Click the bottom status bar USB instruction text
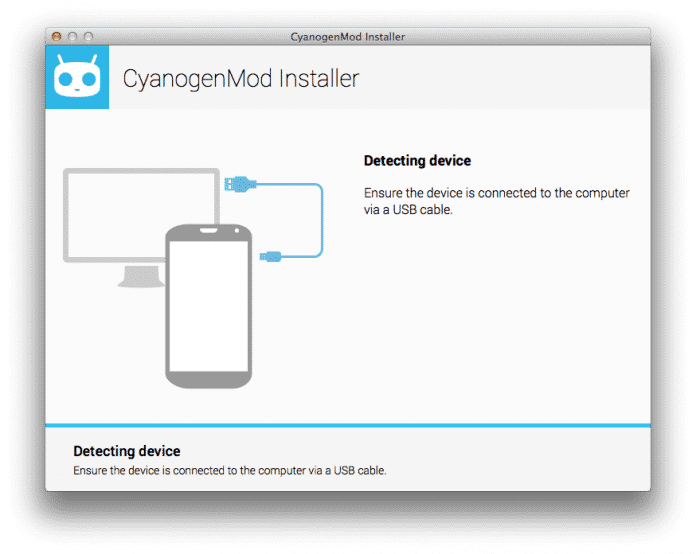This screenshot has width=696, height=554. (x=229, y=470)
